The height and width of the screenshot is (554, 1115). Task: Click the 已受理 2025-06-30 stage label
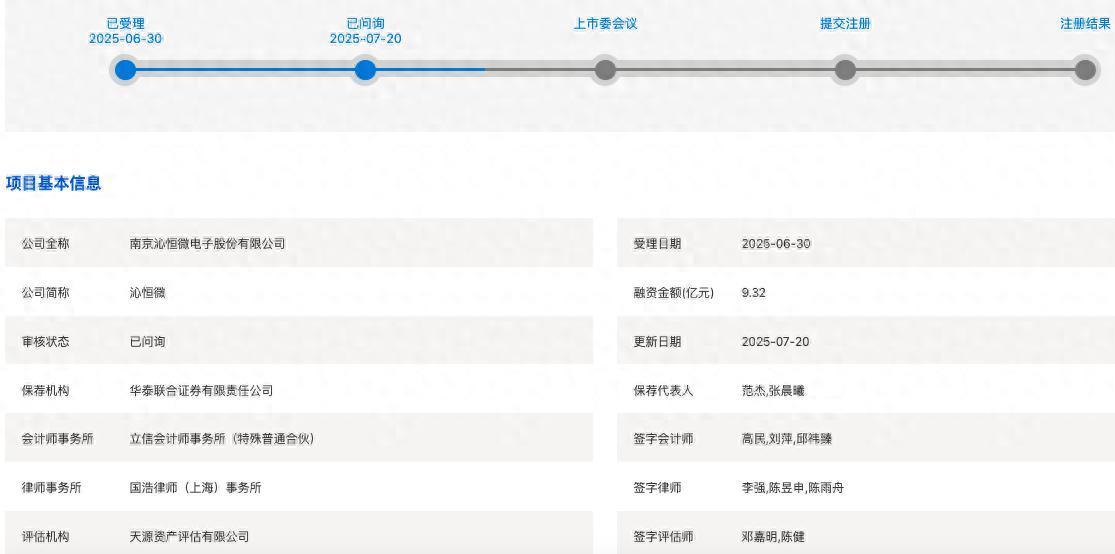125,31
